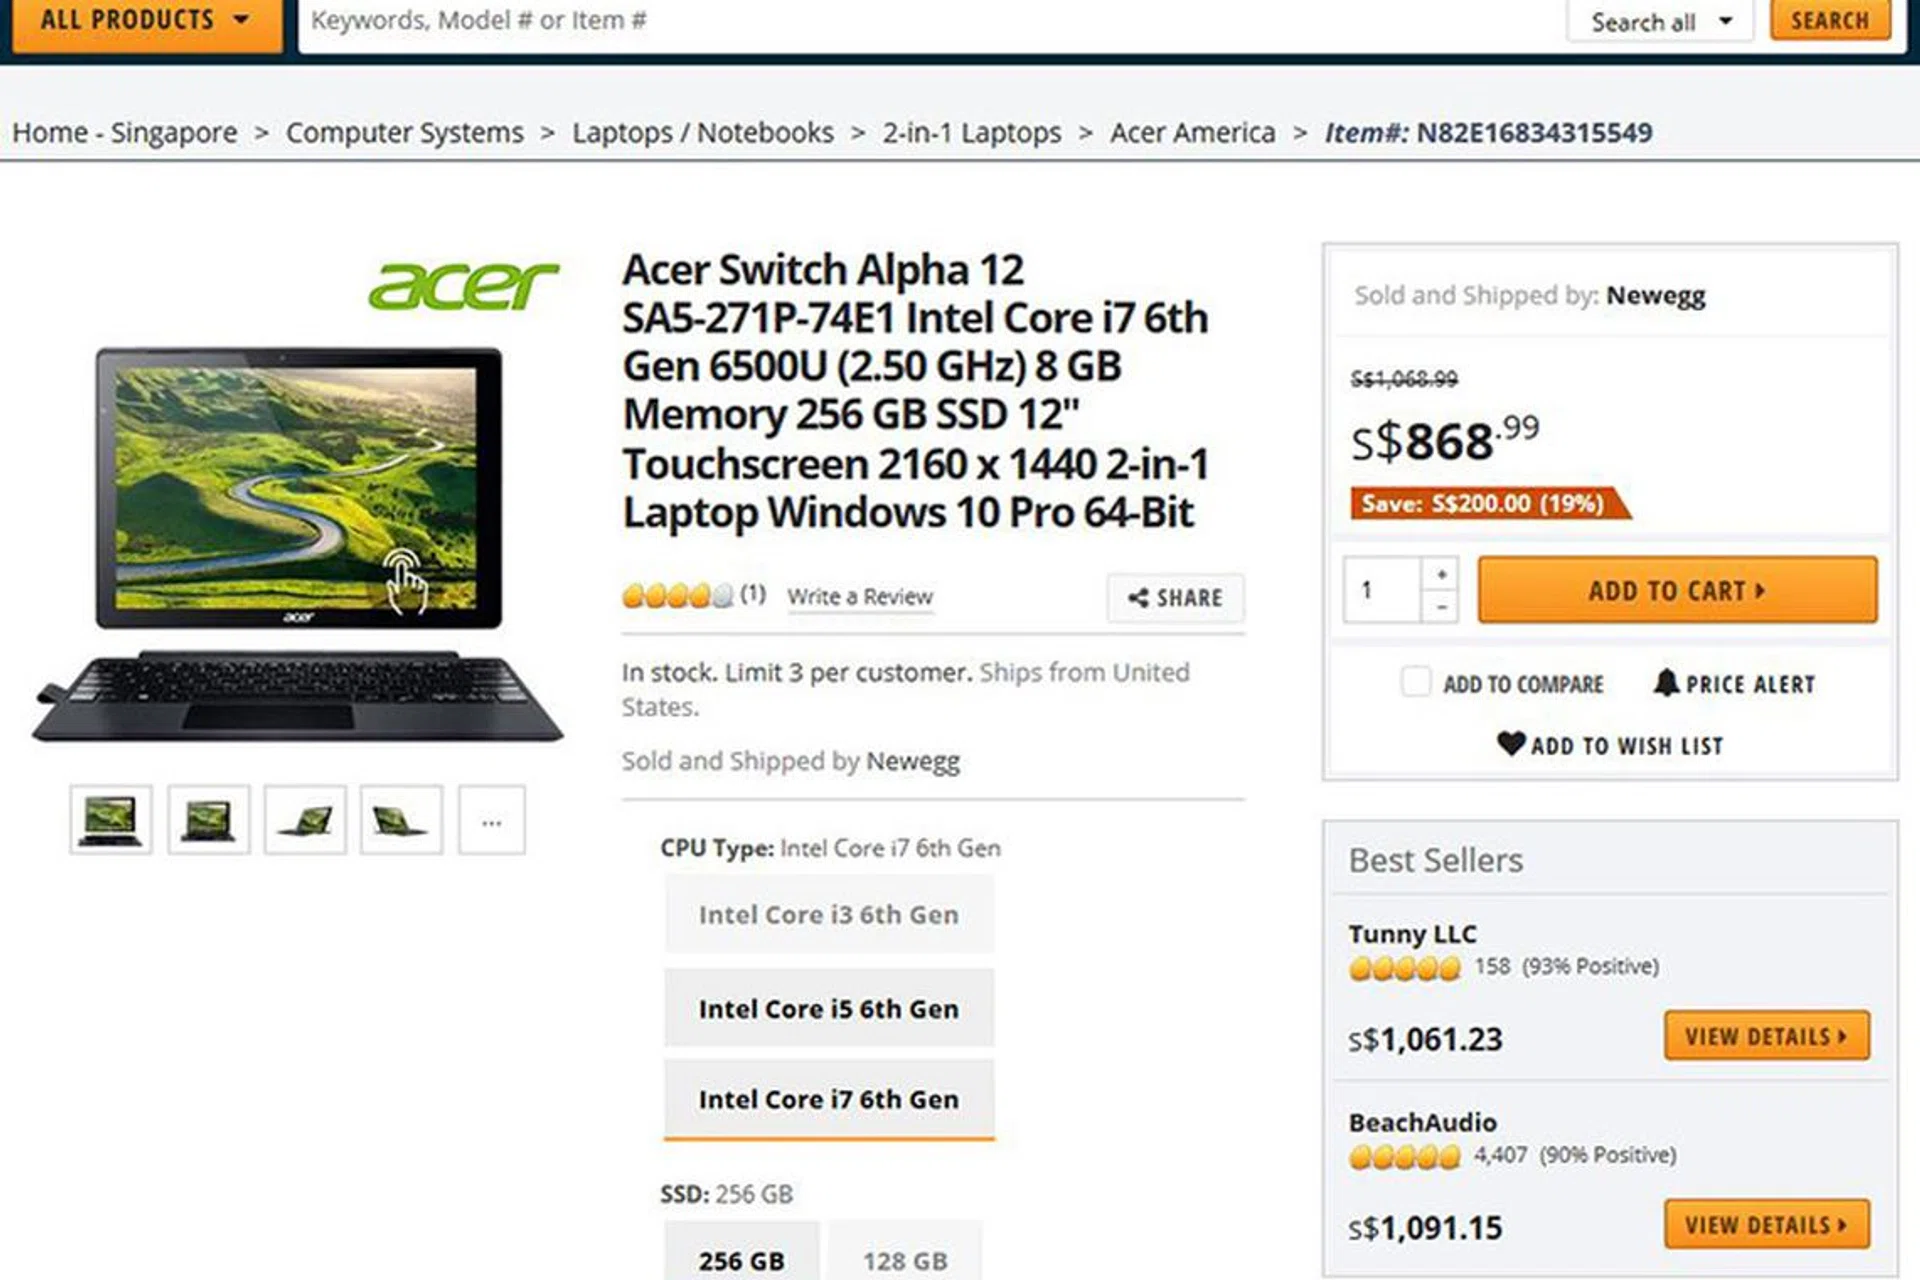Select the Intel Core i5 6th Gen option

point(829,1008)
